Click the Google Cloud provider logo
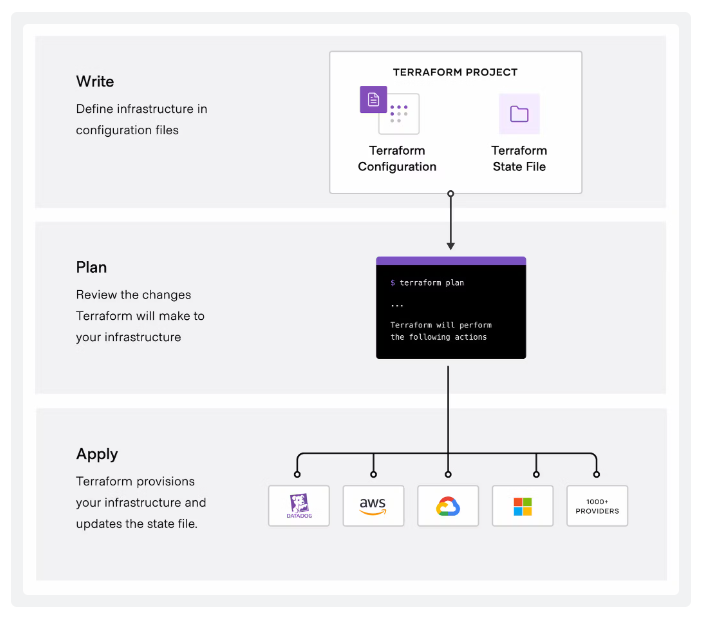Viewport: 705px width, 620px height. pyautogui.click(x=448, y=506)
